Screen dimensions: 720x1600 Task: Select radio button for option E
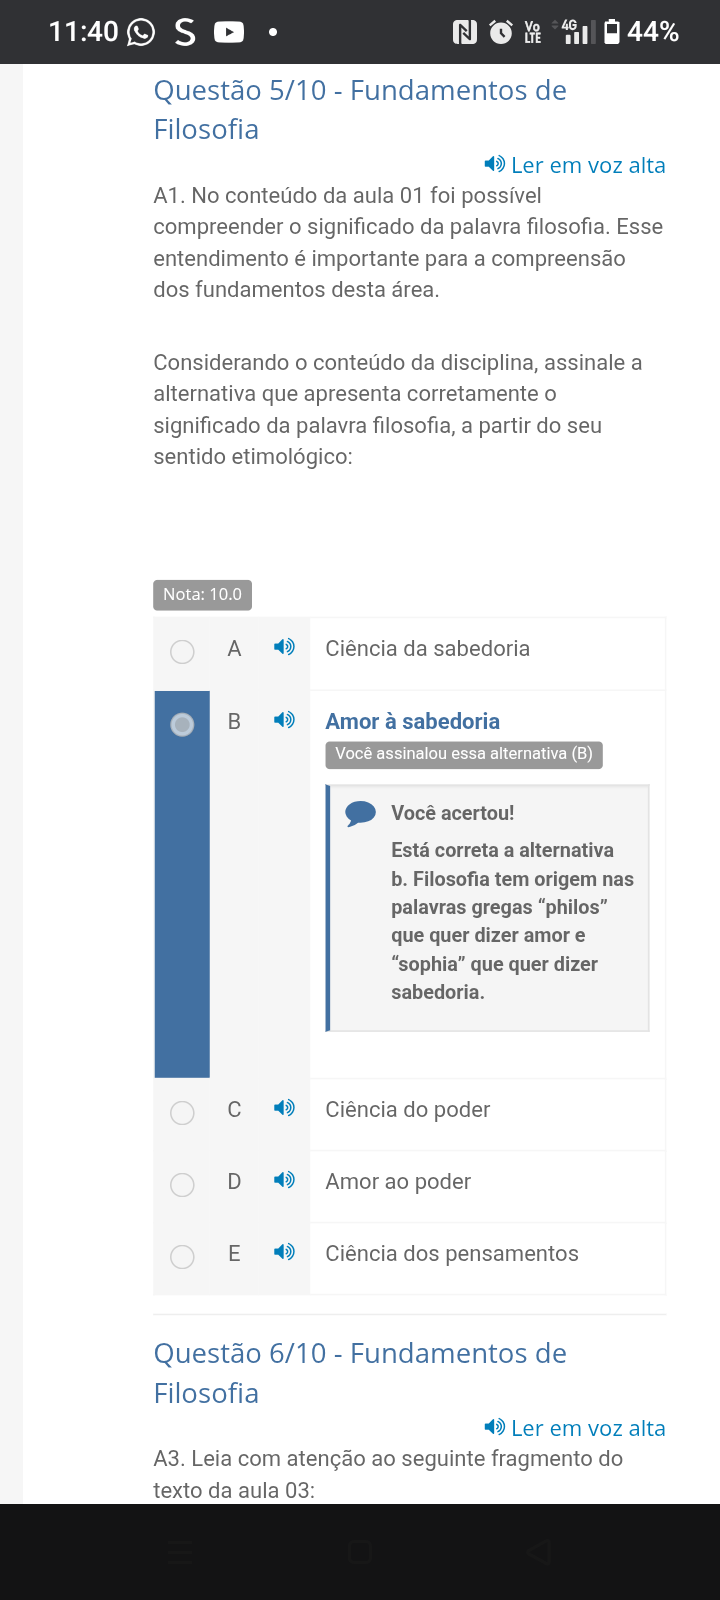pos(182,1257)
